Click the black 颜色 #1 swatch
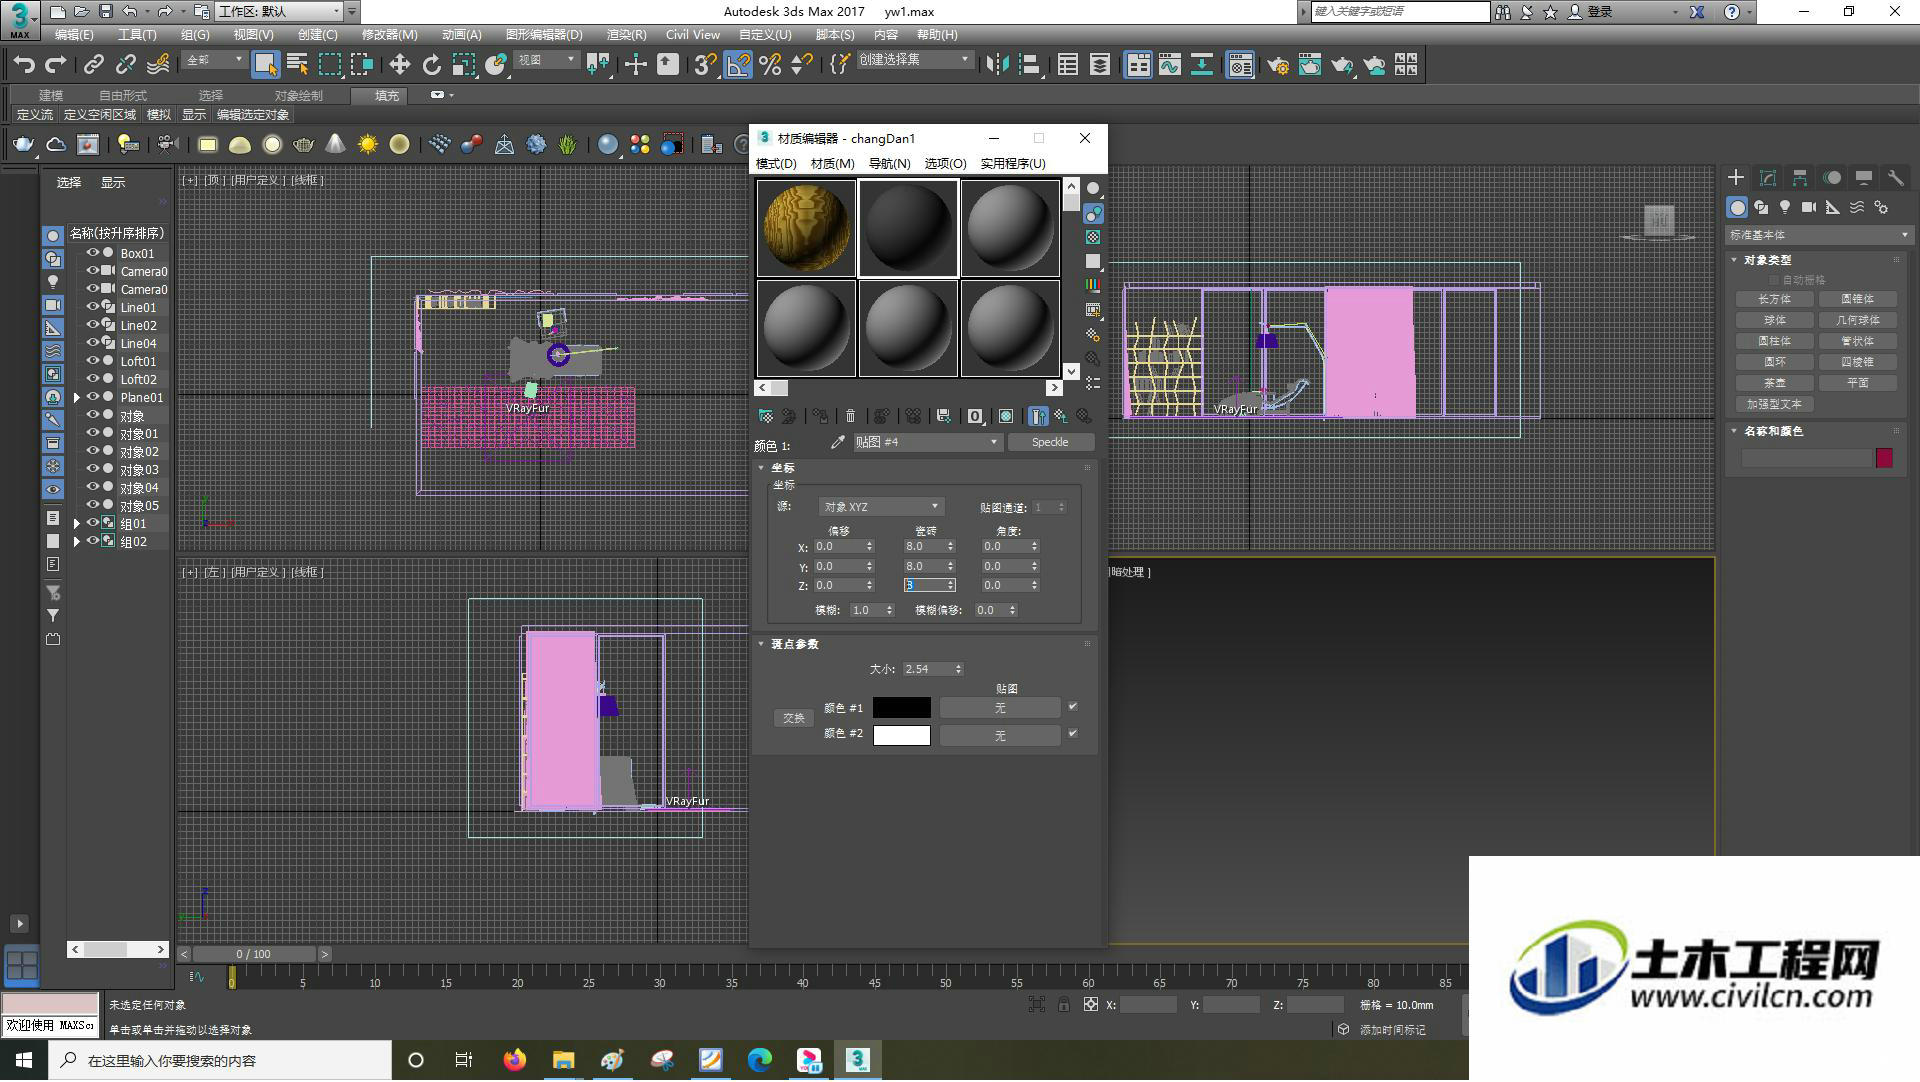 coord(902,708)
